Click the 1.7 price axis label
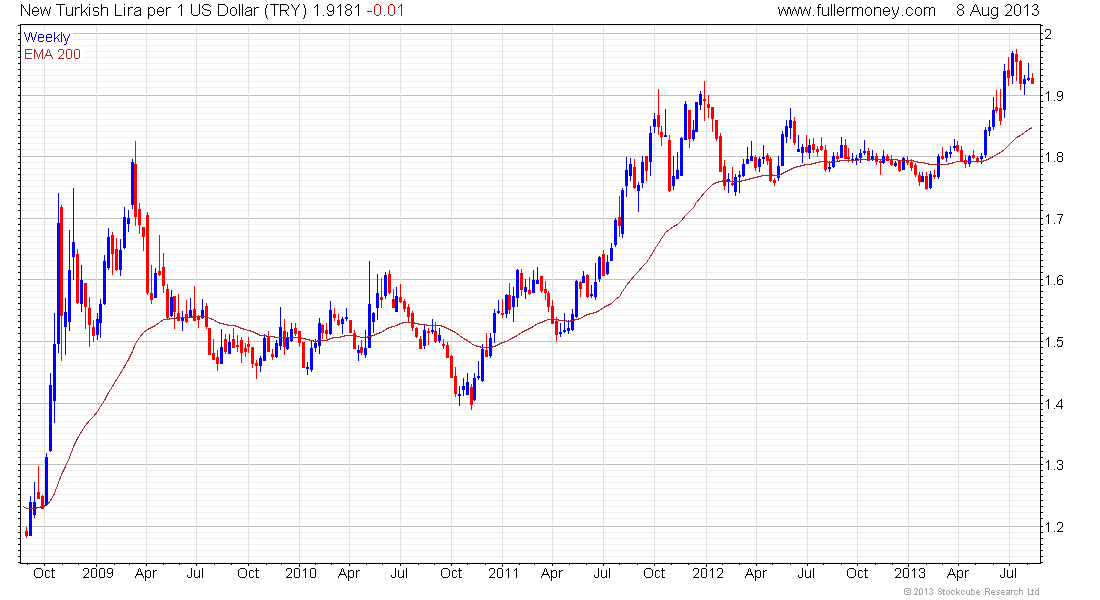 click(x=1053, y=219)
